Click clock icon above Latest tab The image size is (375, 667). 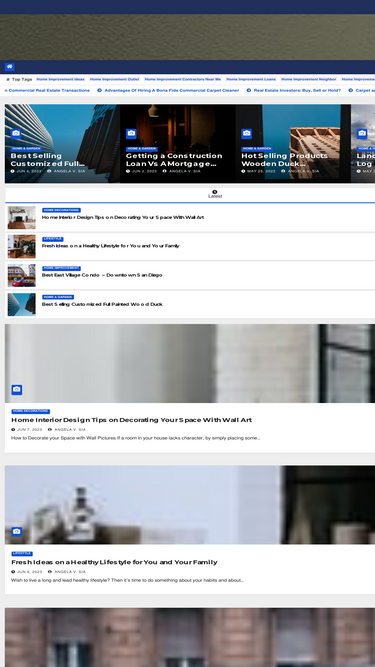tap(215, 192)
